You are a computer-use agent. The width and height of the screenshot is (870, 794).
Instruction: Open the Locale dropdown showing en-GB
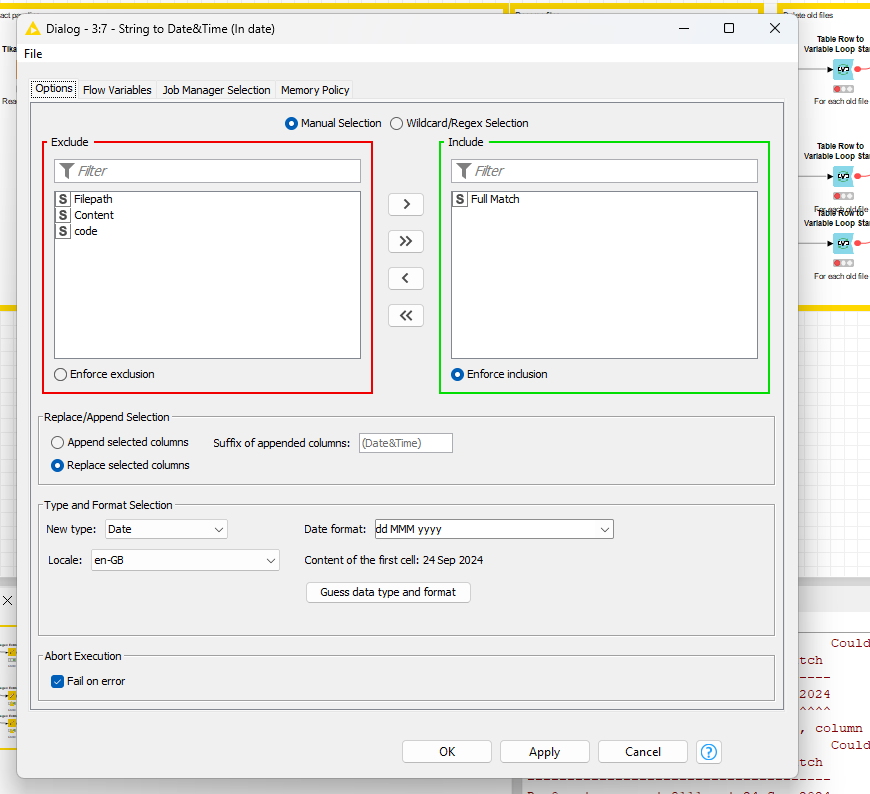point(184,561)
